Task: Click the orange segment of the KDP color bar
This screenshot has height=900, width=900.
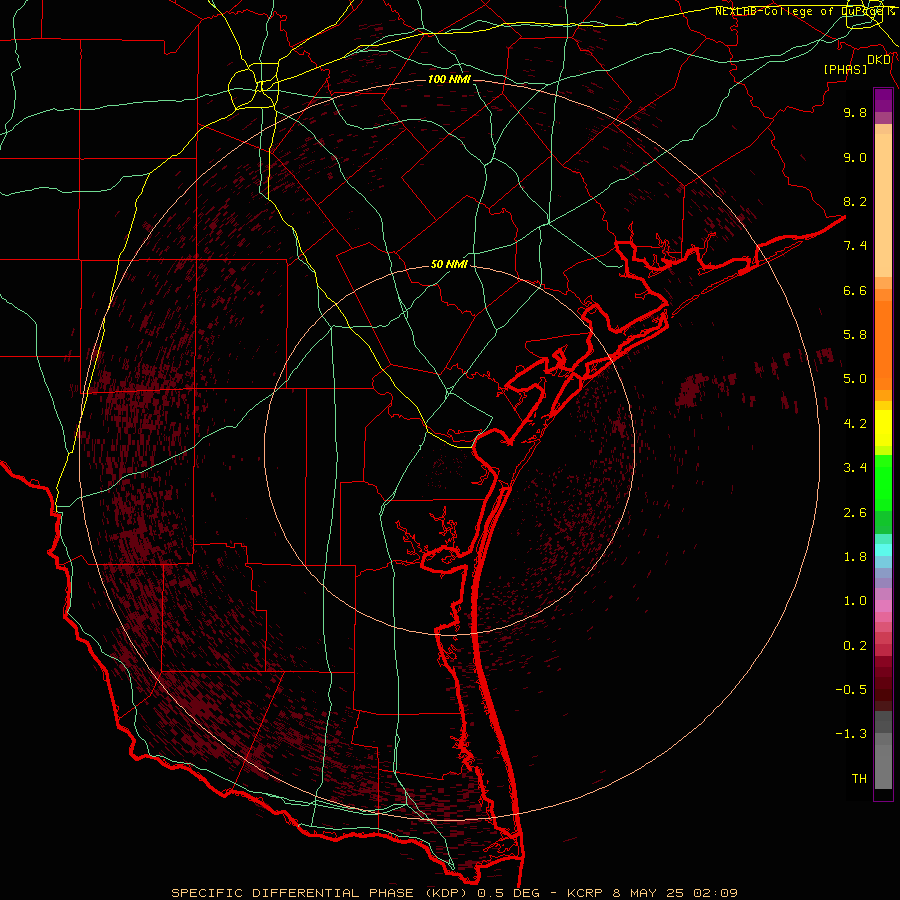Action: pyautogui.click(x=883, y=345)
